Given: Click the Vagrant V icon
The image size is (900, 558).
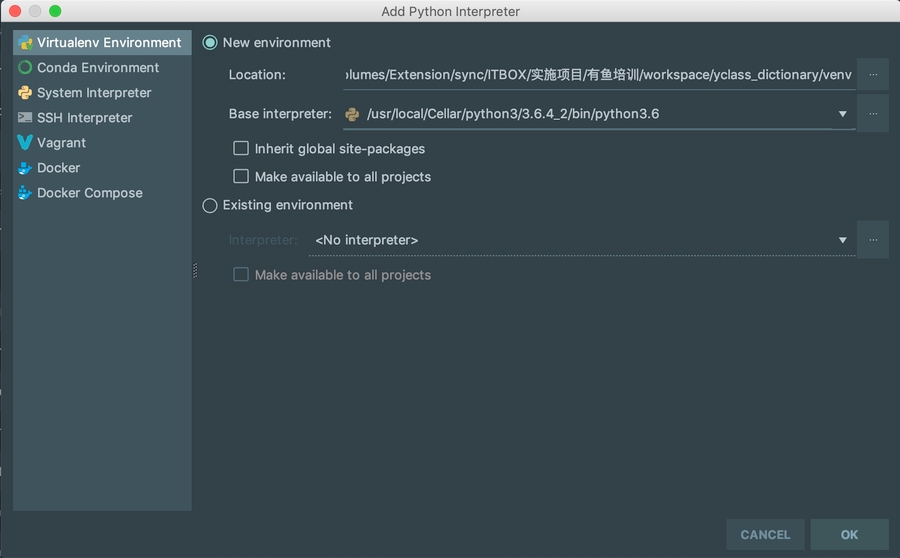Looking at the screenshot, I should click(x=25, y=143).
